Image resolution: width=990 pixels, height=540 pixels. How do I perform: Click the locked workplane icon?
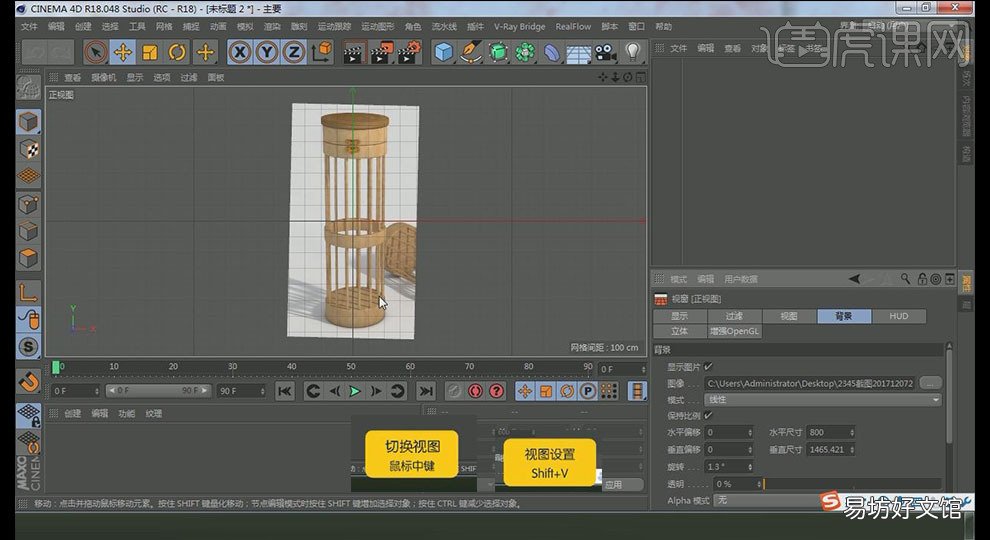click(x=28, y=415)
